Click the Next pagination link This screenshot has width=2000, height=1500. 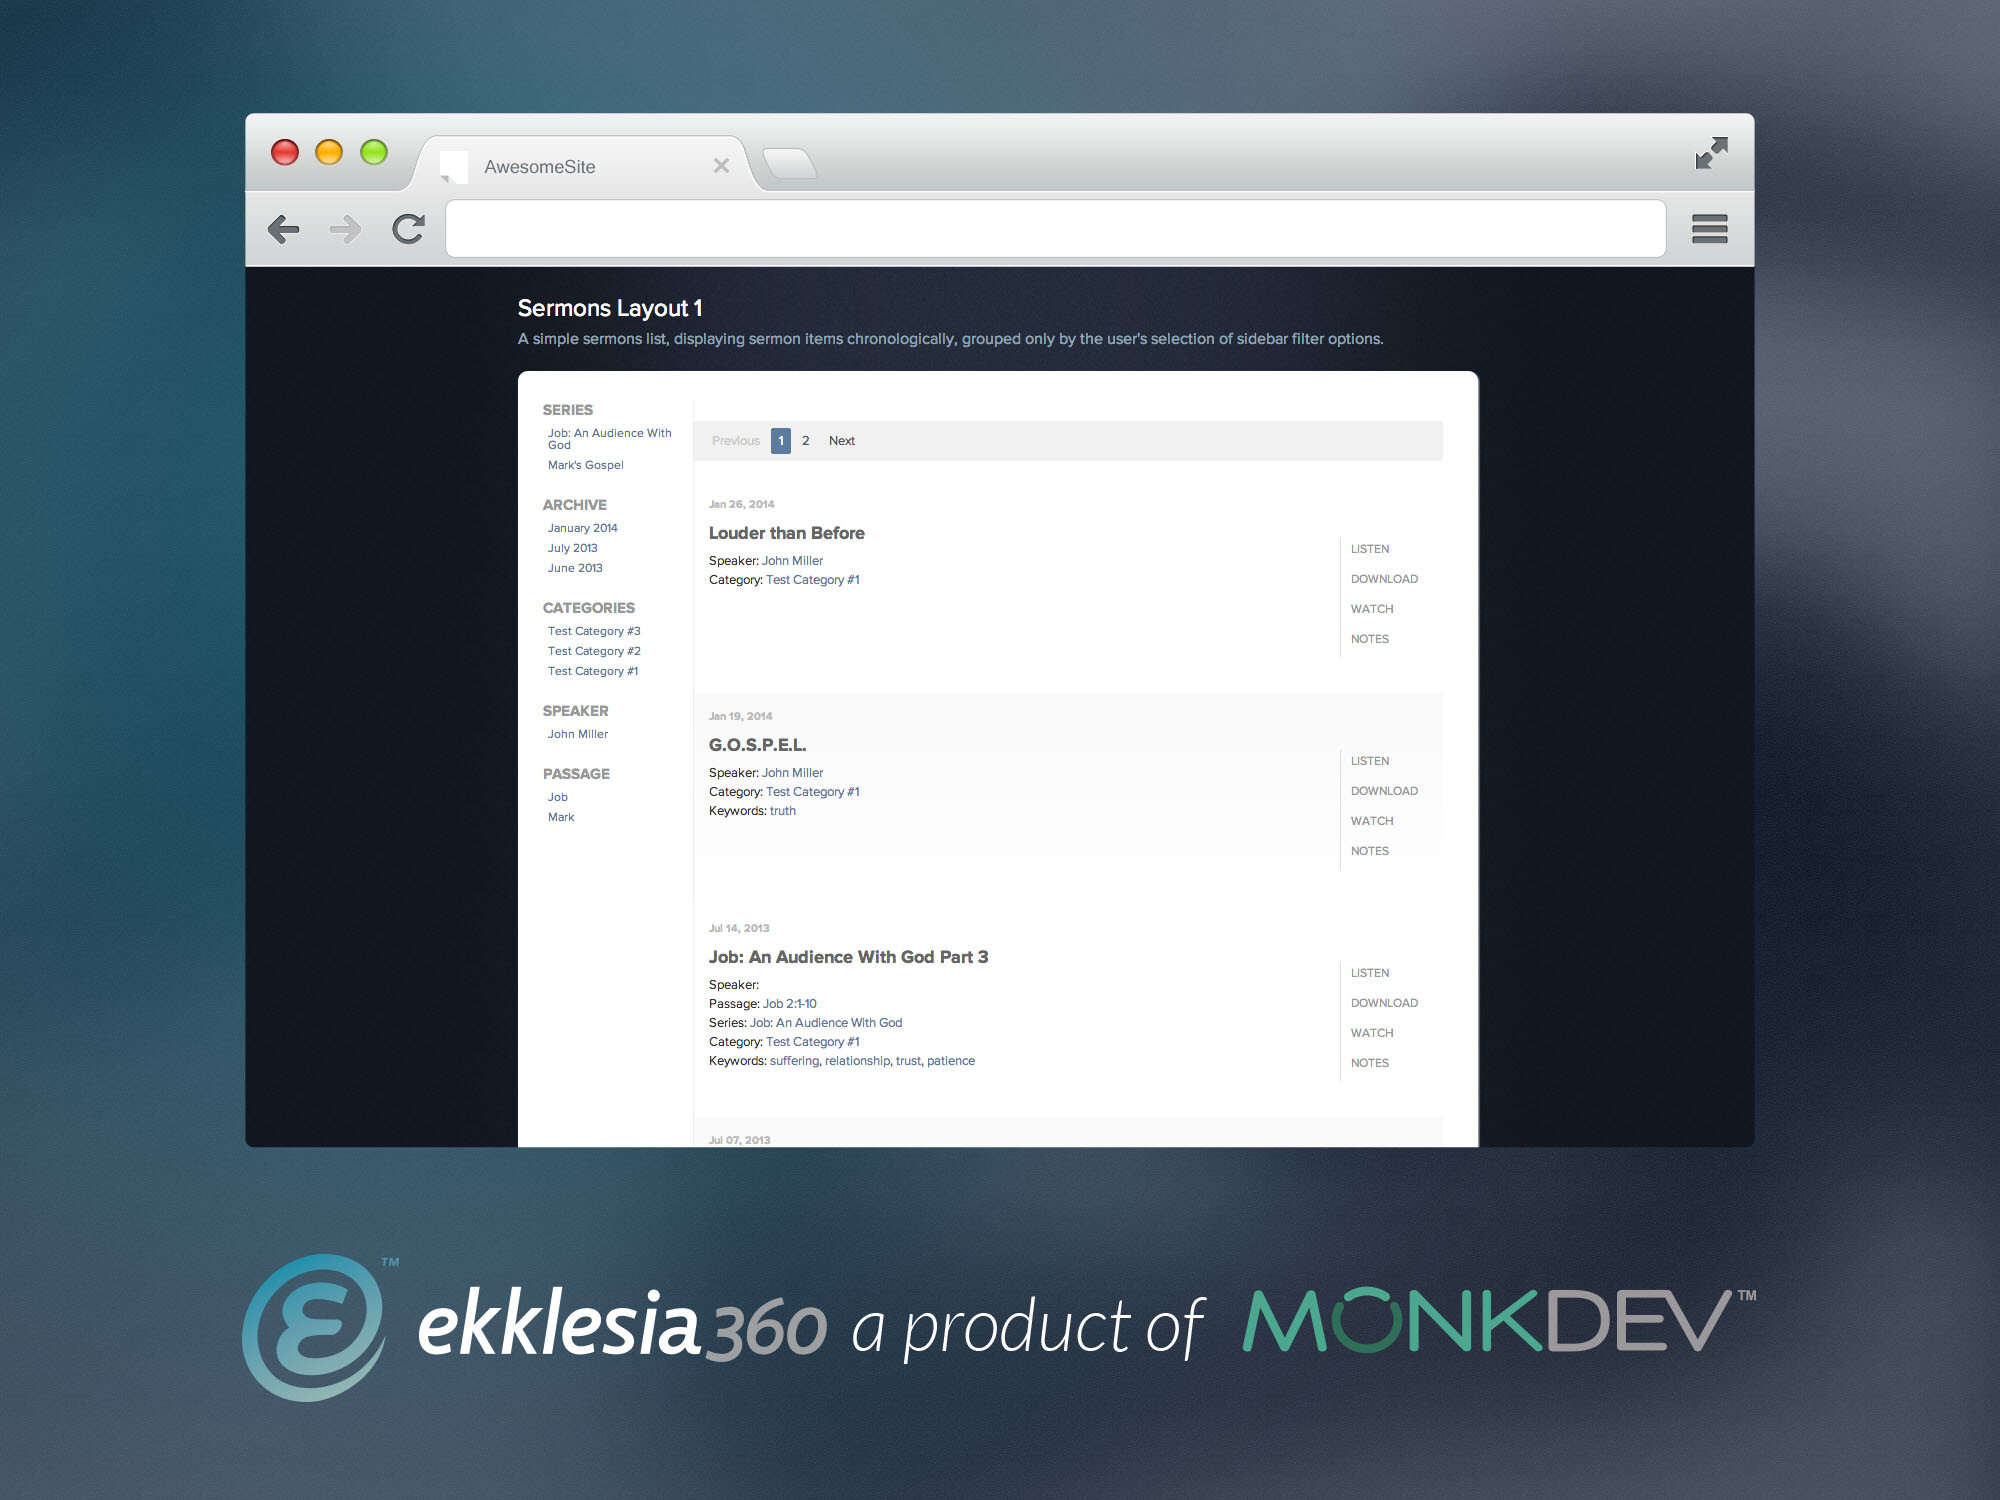pos(841,441)
